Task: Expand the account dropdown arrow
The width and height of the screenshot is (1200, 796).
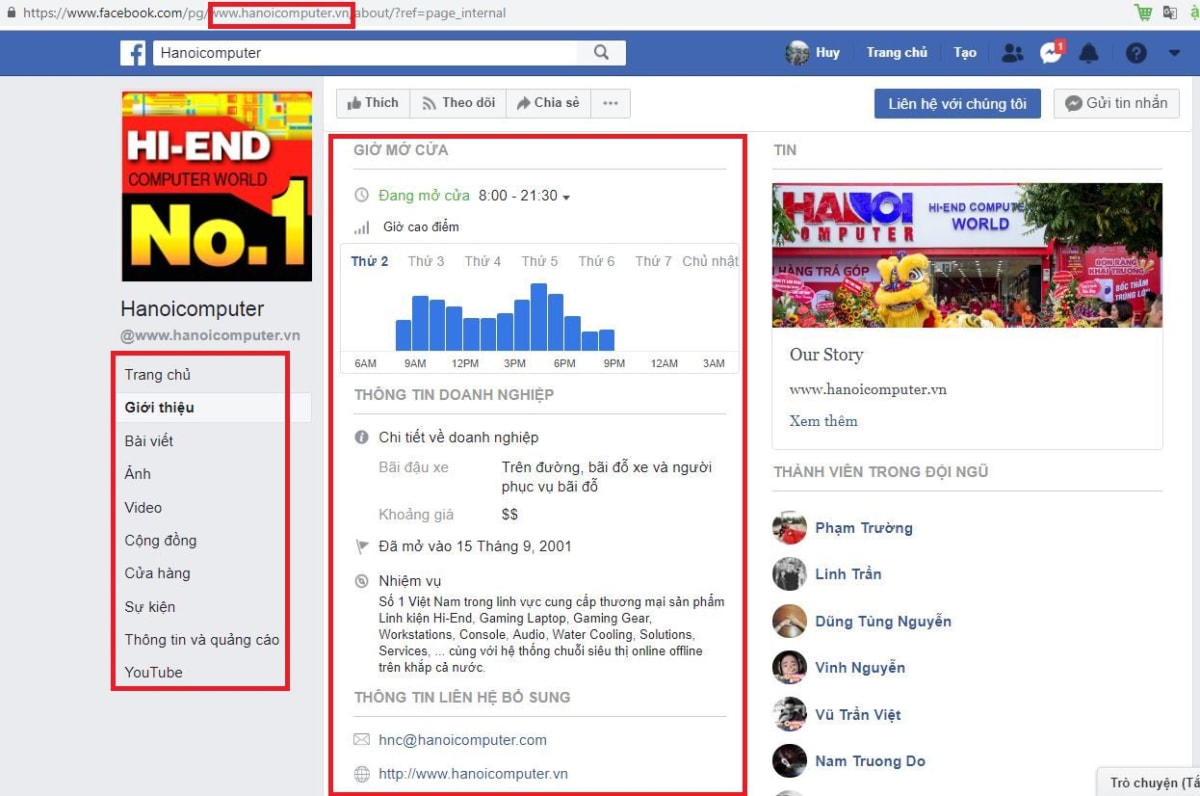Action: [x=1174, y=54]
